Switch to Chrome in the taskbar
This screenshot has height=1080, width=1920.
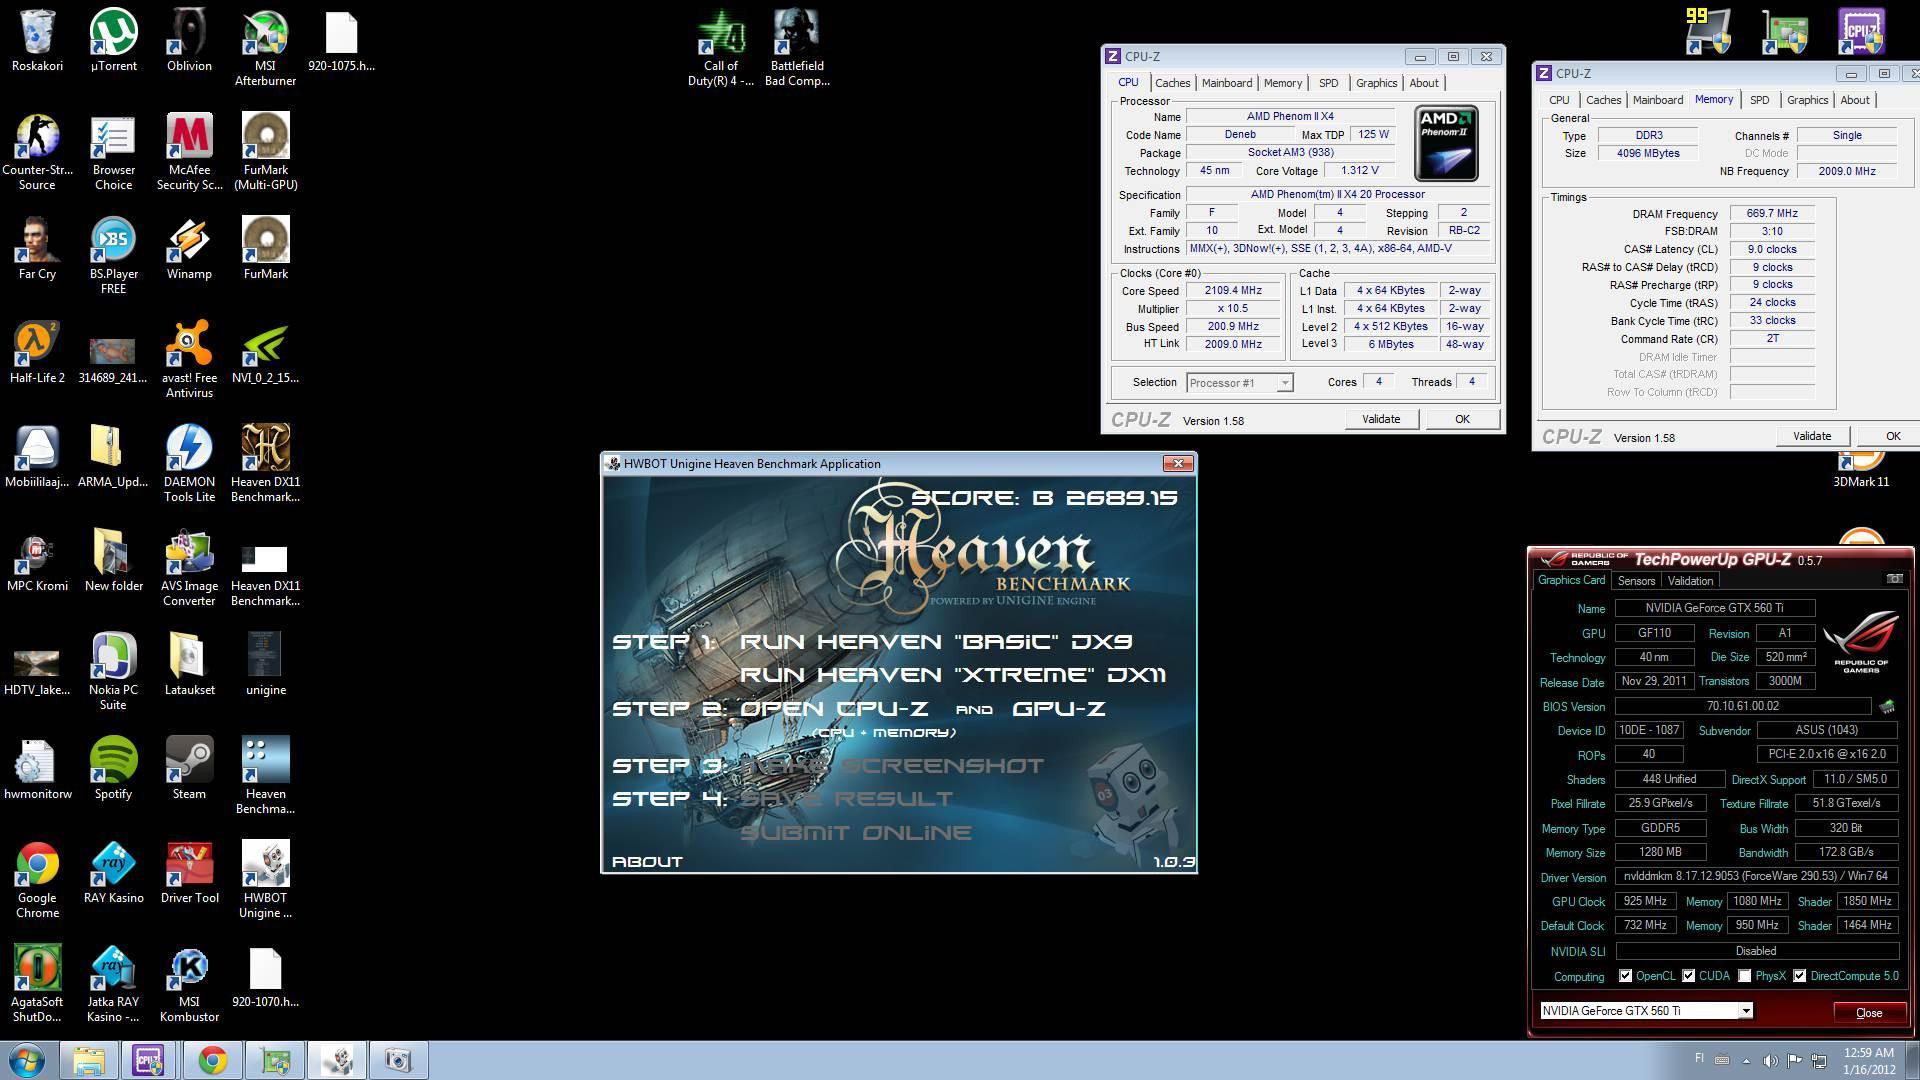point(212,1060)
